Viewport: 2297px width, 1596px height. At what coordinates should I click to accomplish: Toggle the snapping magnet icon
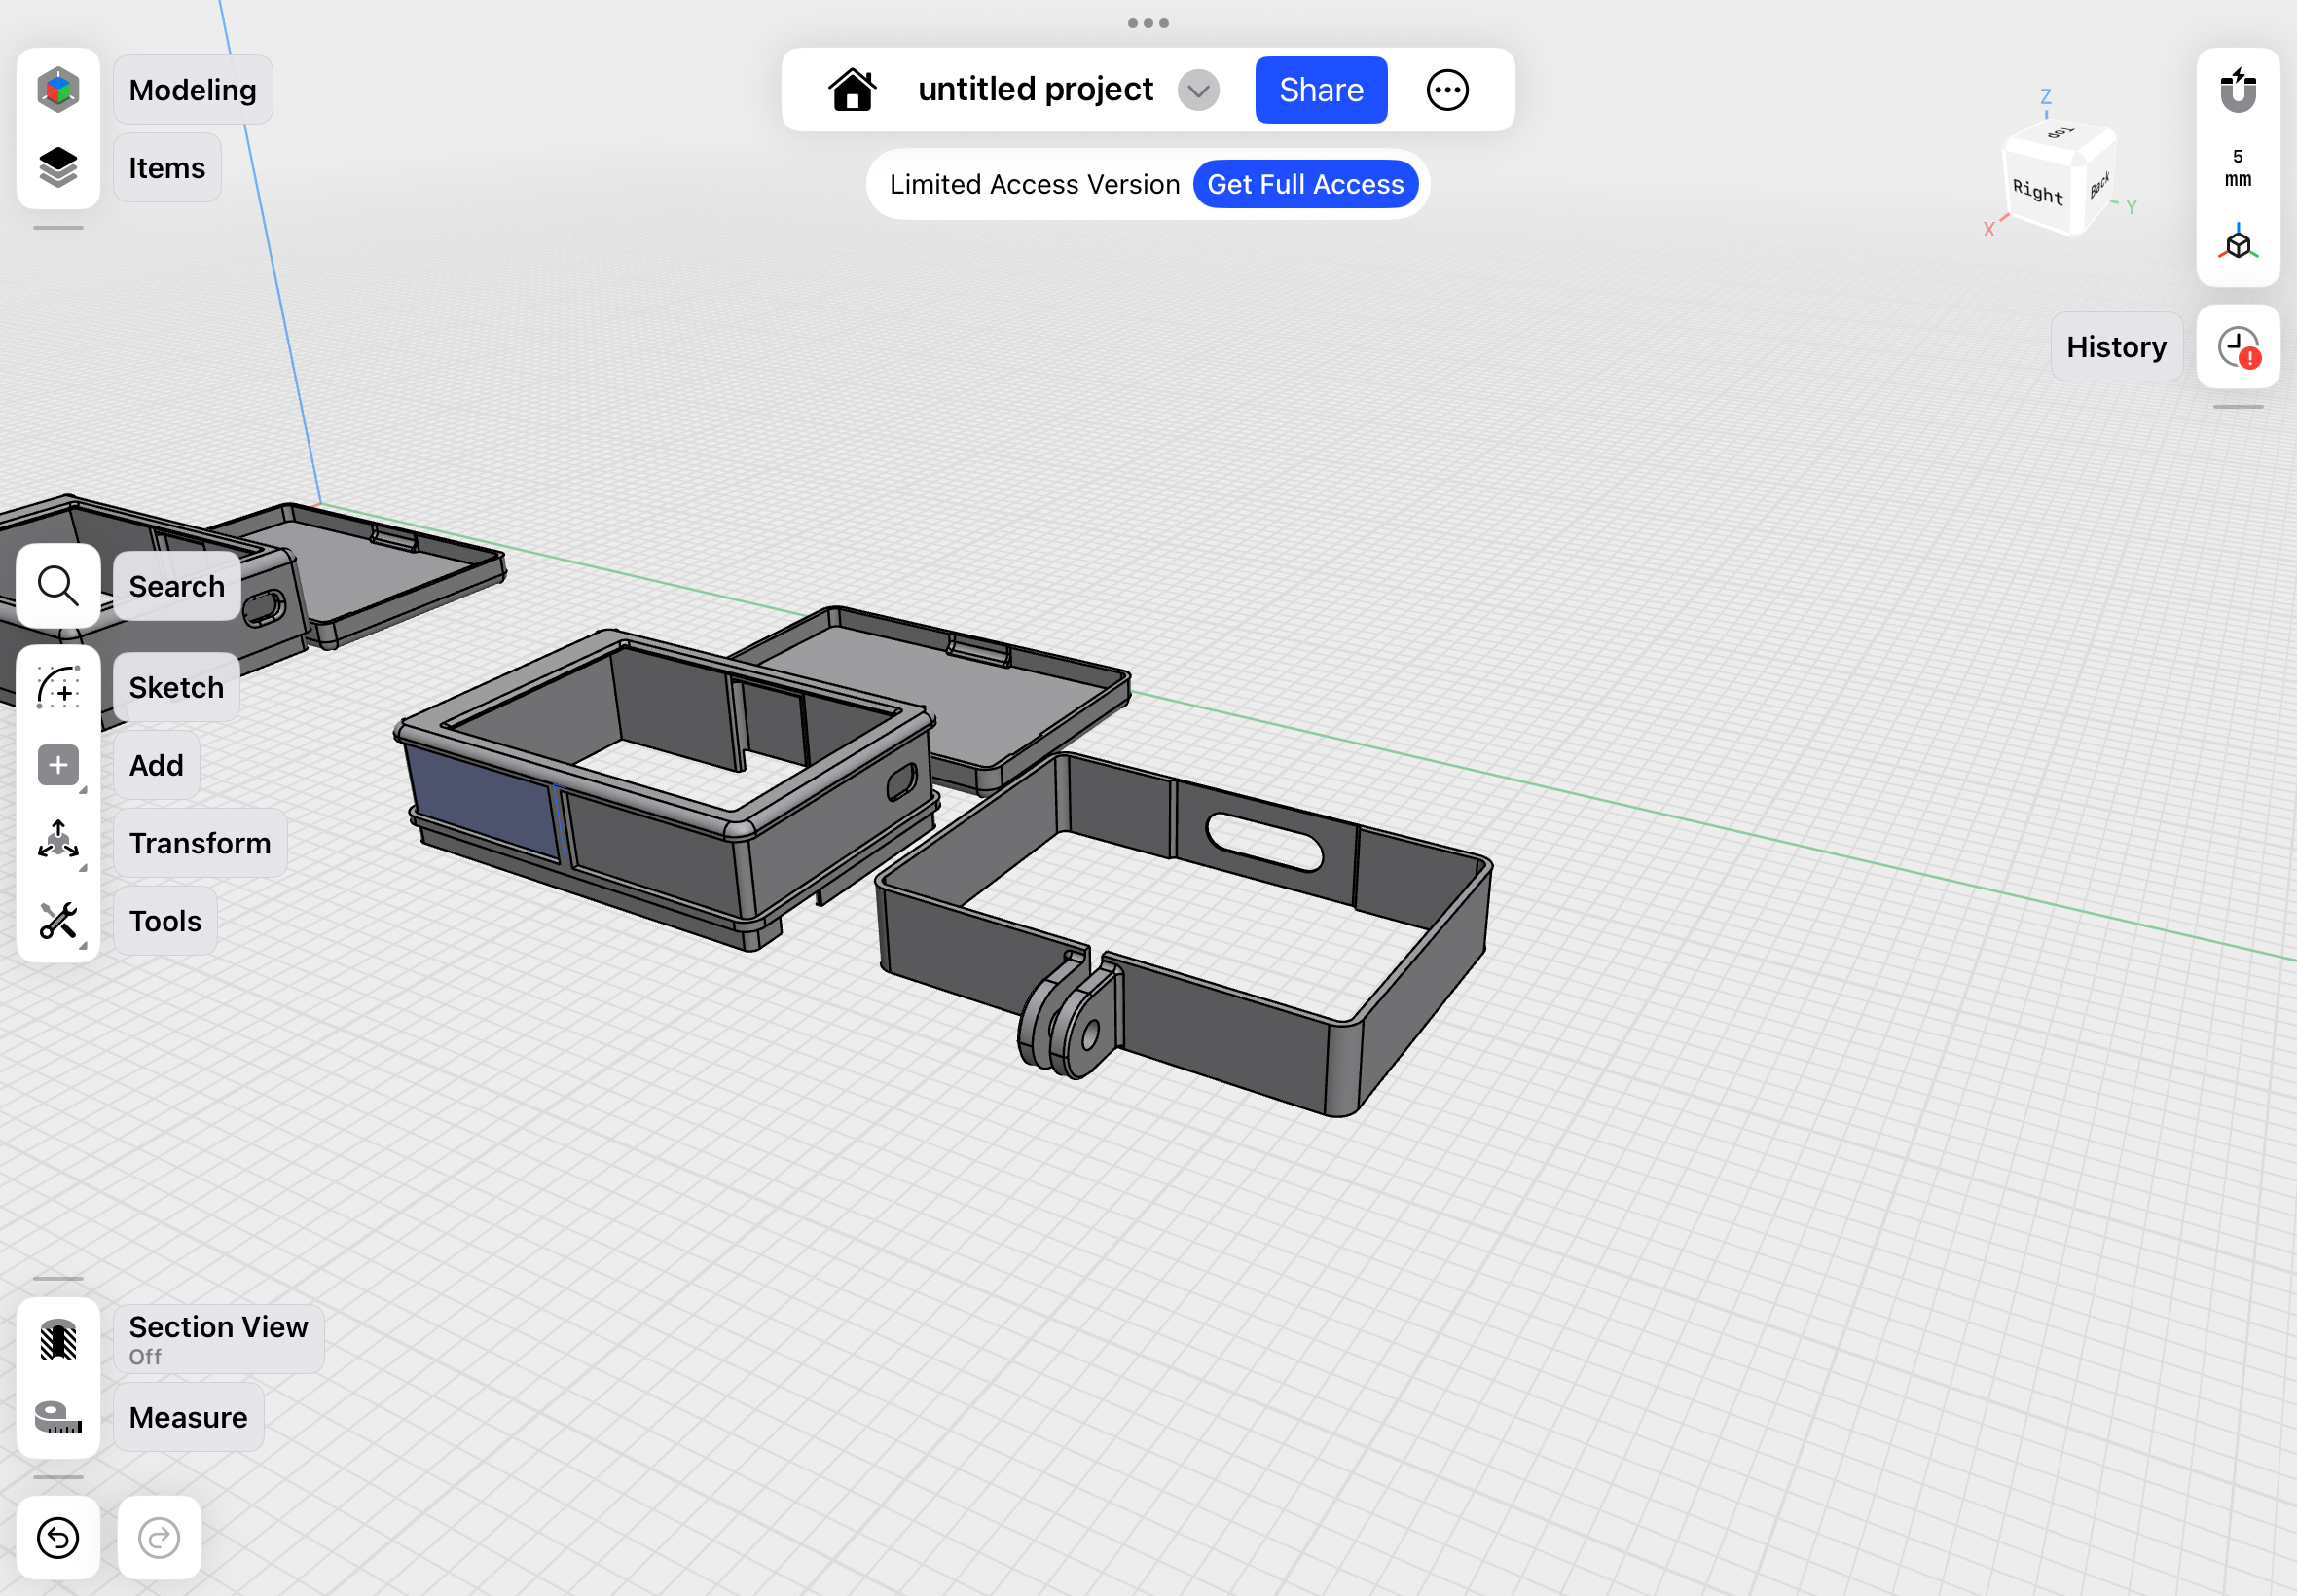tap(2238, 90)
